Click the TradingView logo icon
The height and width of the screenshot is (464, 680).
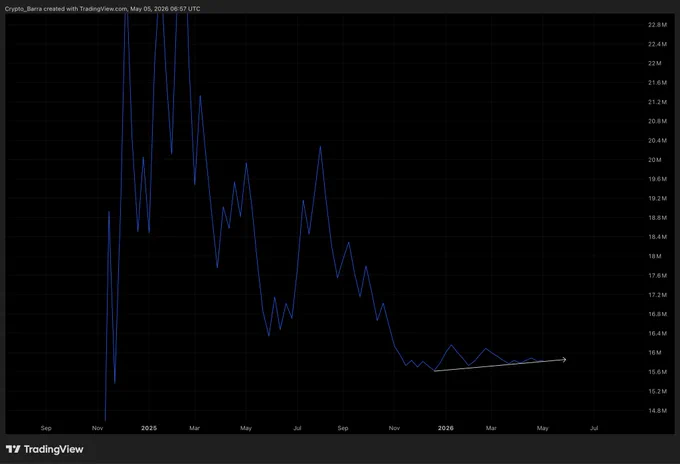[13, 449]
